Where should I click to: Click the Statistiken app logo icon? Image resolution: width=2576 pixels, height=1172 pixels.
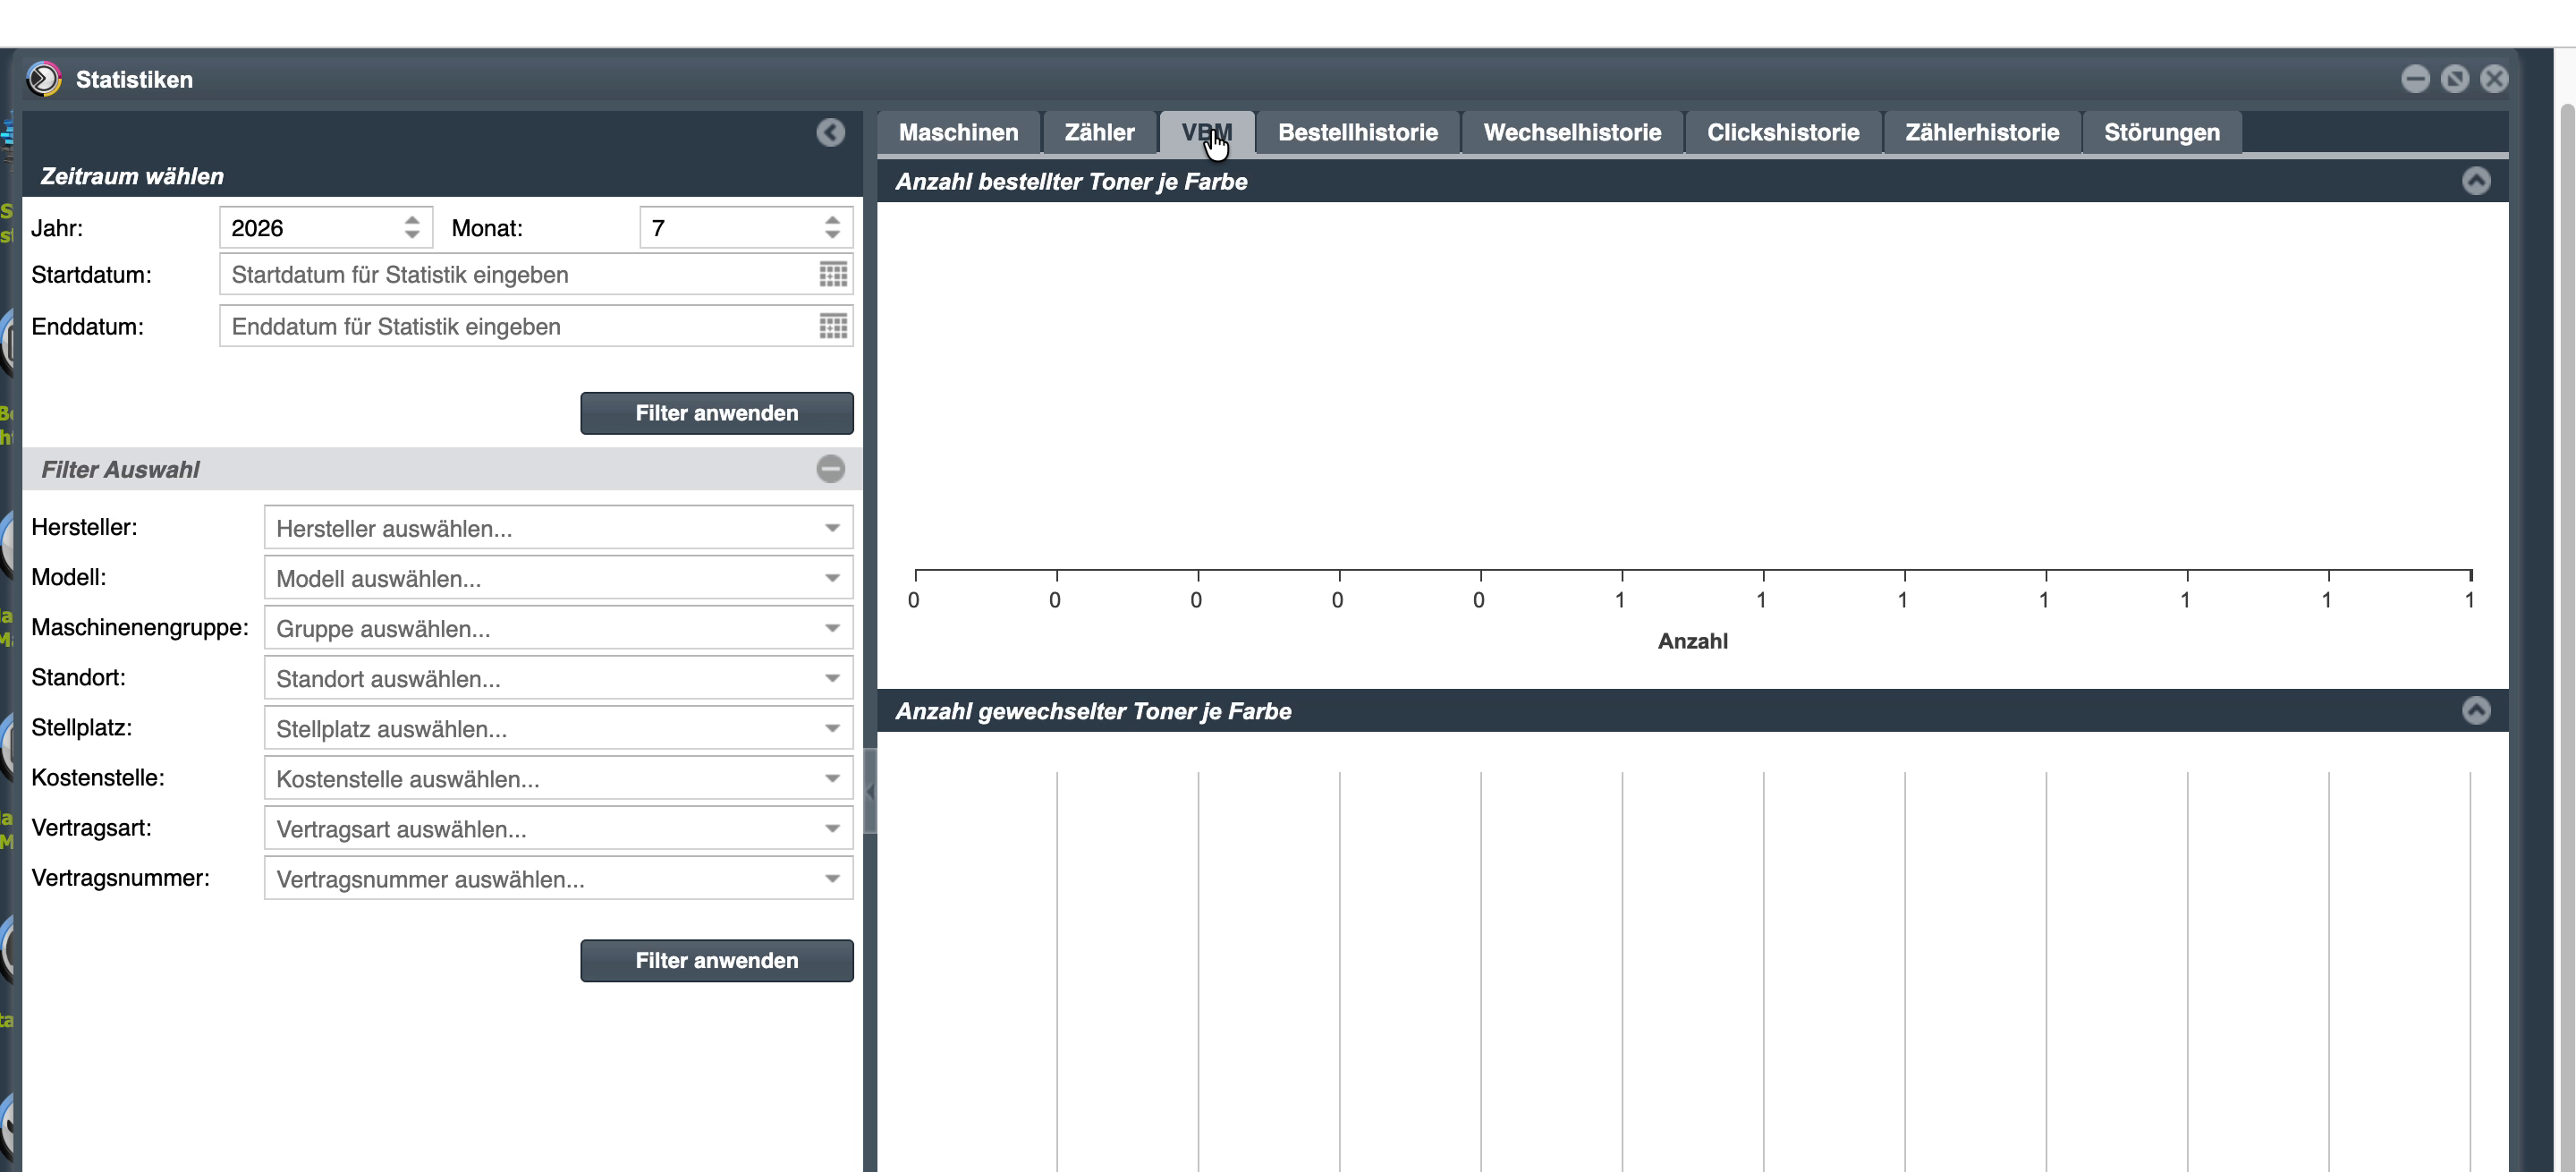[x=44, y=79]
